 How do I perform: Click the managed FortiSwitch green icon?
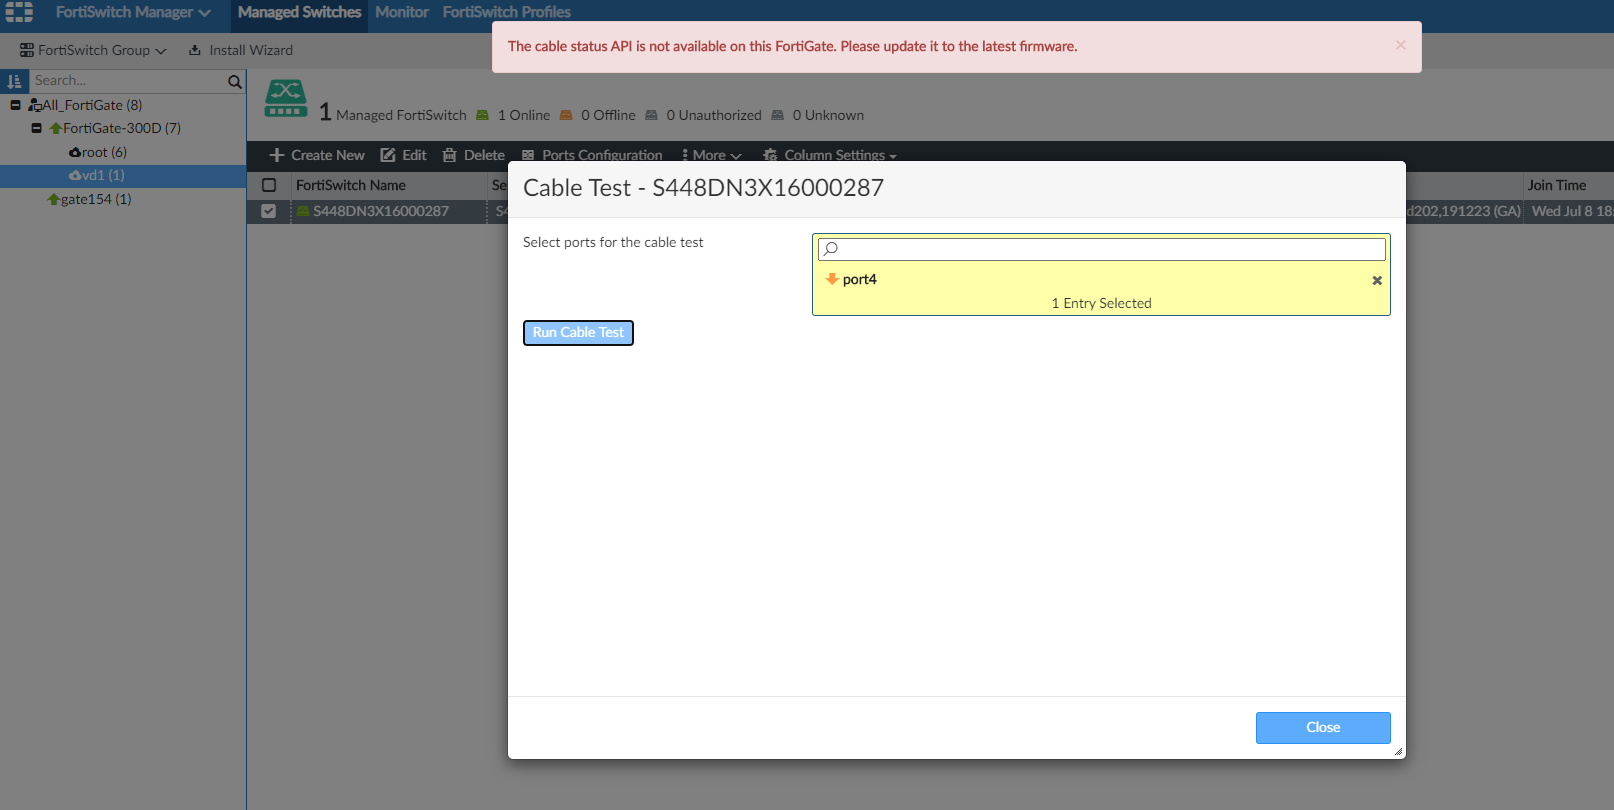[286, 98]
